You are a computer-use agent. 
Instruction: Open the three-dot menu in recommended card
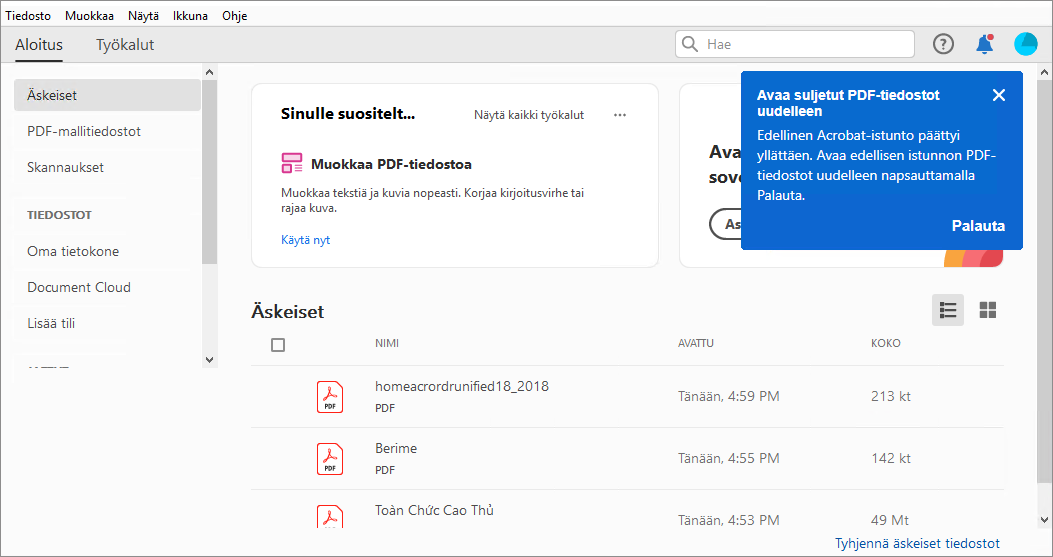coord(620,115)
